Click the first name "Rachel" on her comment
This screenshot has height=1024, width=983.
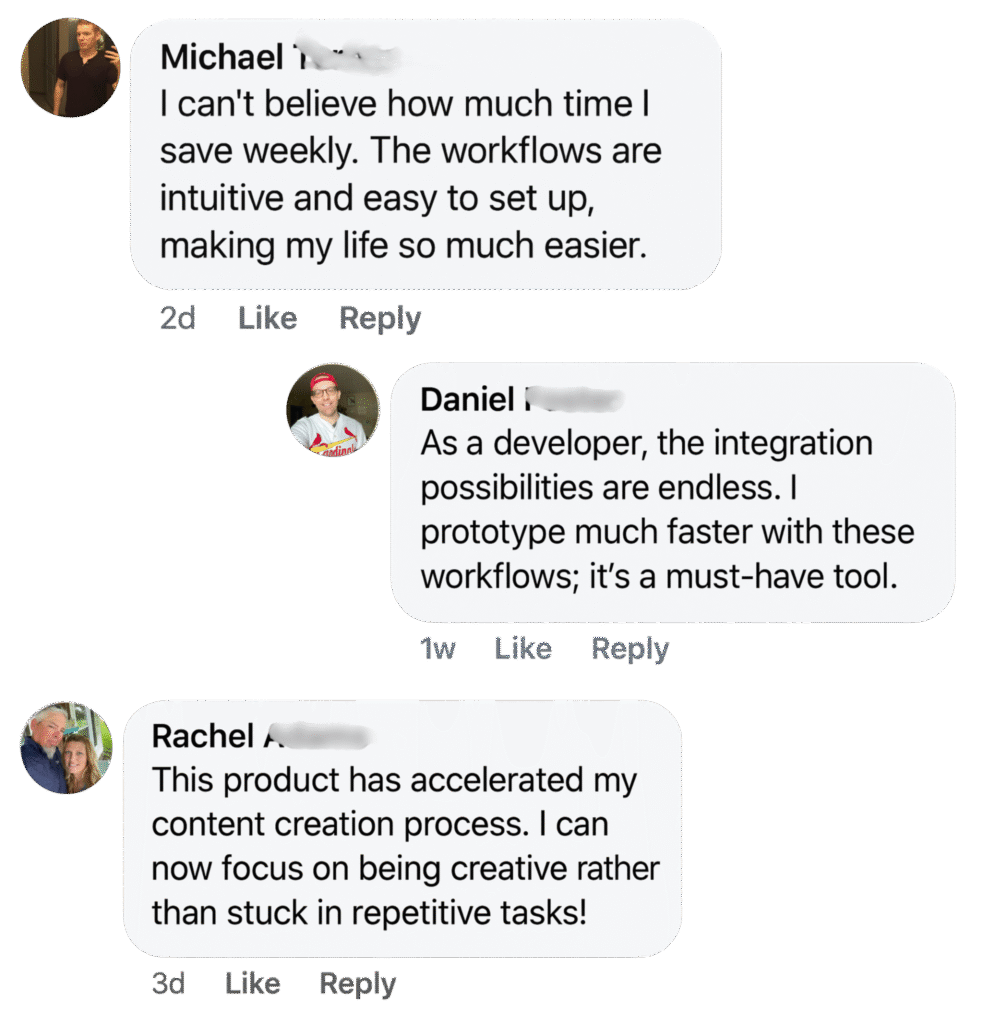tap(203, 737)
